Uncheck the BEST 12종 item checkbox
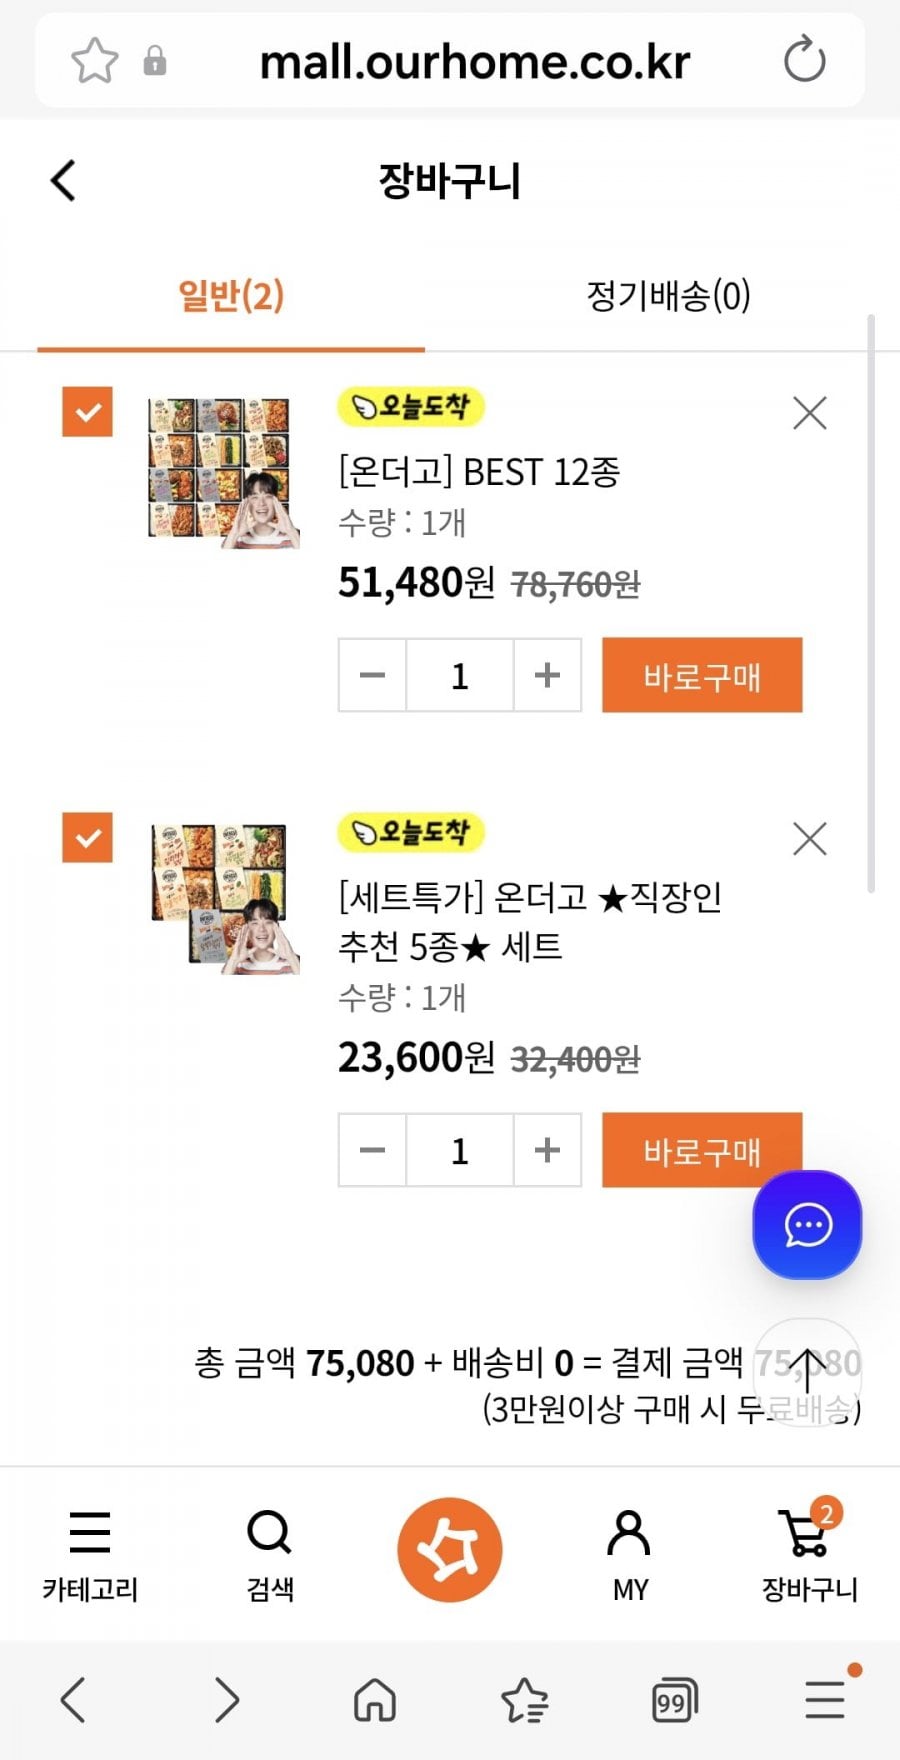 (x=88, y=412)
